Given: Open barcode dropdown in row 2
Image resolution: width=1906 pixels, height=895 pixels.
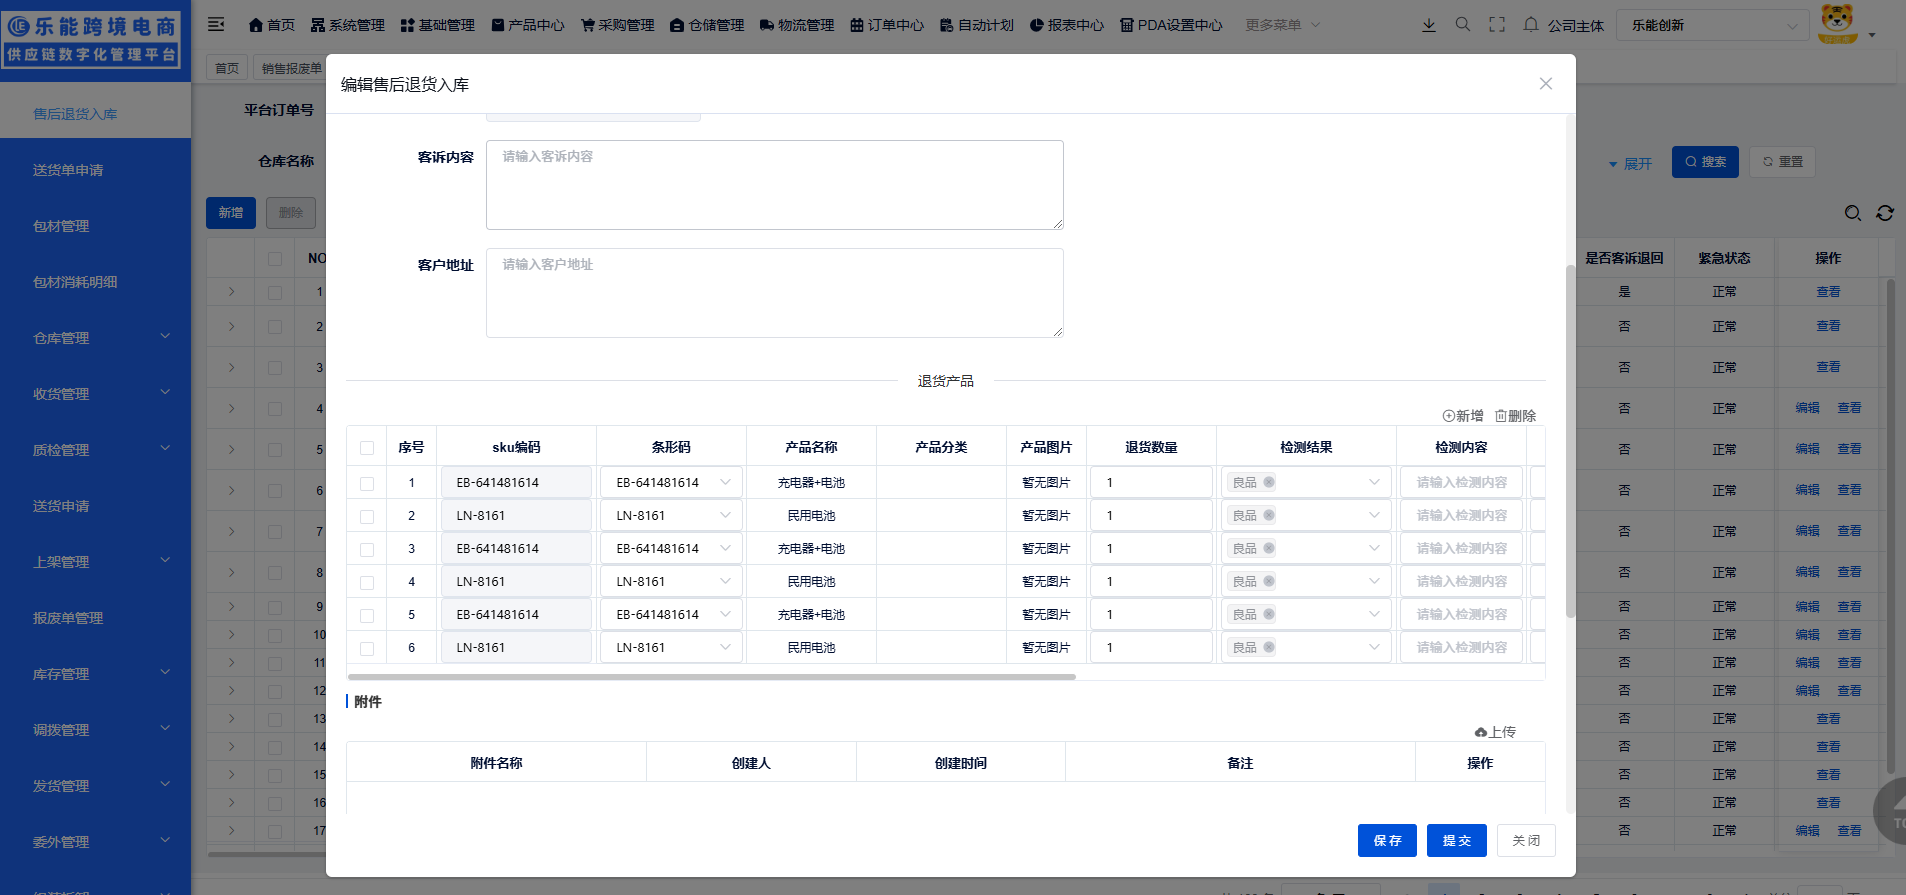Looking at the screenshot, I should click(x=725, y=516).
